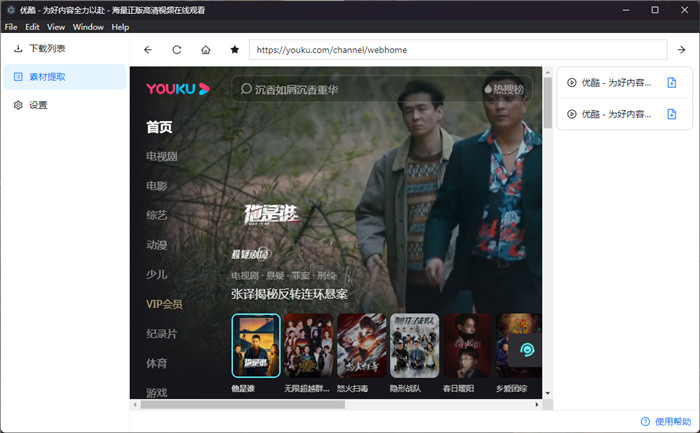This screenshot has width=700, height=433.
Task: Open 设置 in the sidebar
Action: click(x=38, y=105)
